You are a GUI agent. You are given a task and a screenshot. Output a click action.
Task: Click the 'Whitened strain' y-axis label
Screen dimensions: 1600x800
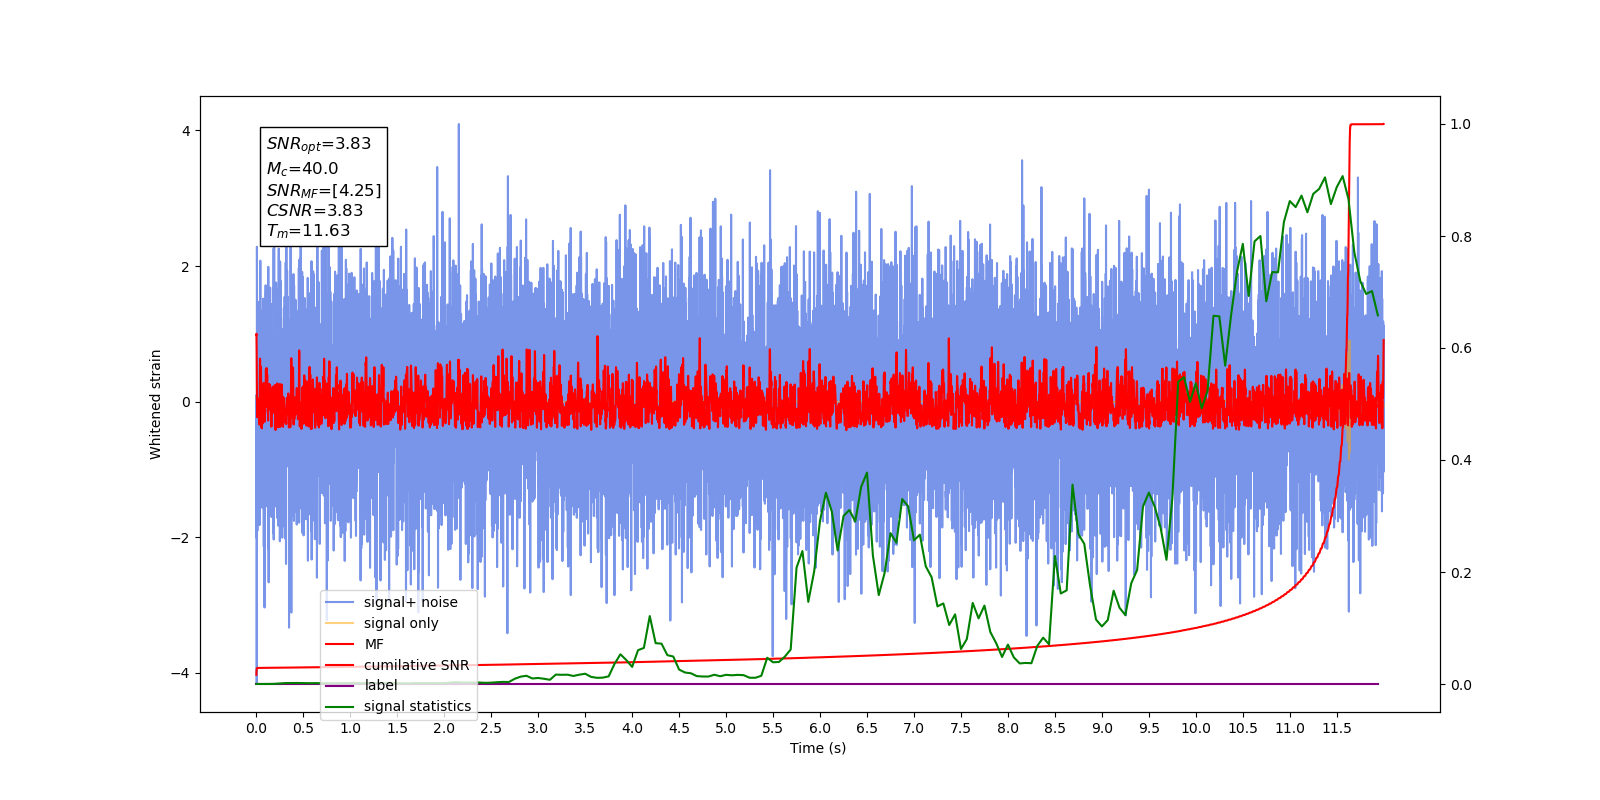point(156,404)
